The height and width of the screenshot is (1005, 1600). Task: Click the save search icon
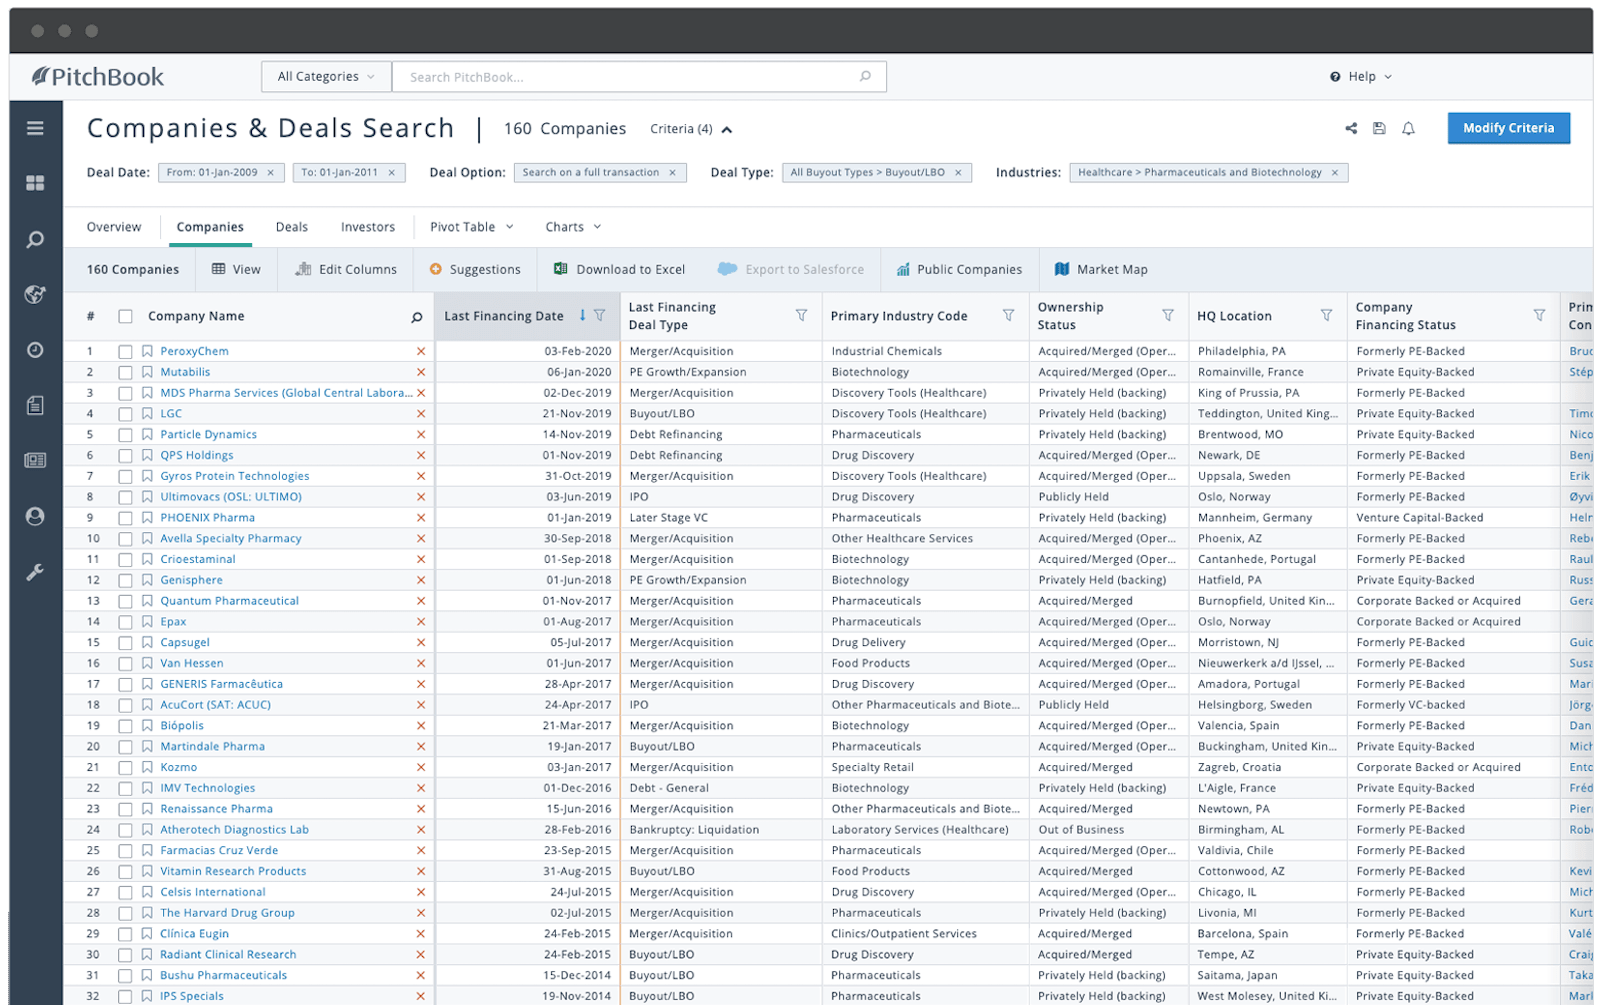(x=1379, y=128)
